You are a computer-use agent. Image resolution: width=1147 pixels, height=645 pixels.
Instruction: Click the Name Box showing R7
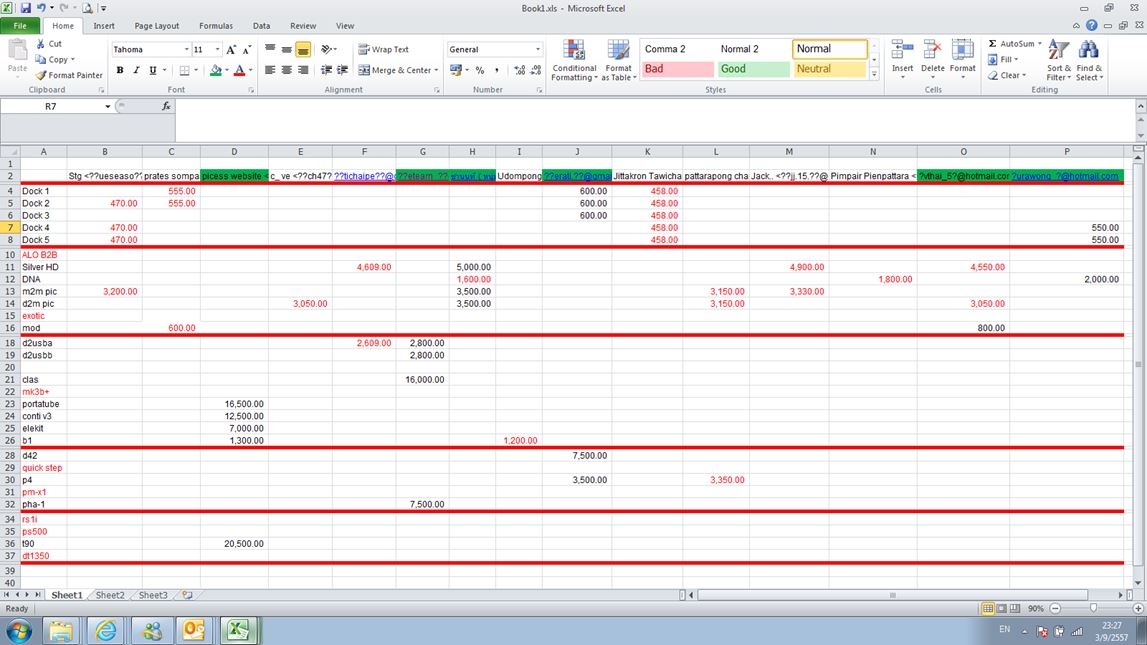(x=50, y=106)
